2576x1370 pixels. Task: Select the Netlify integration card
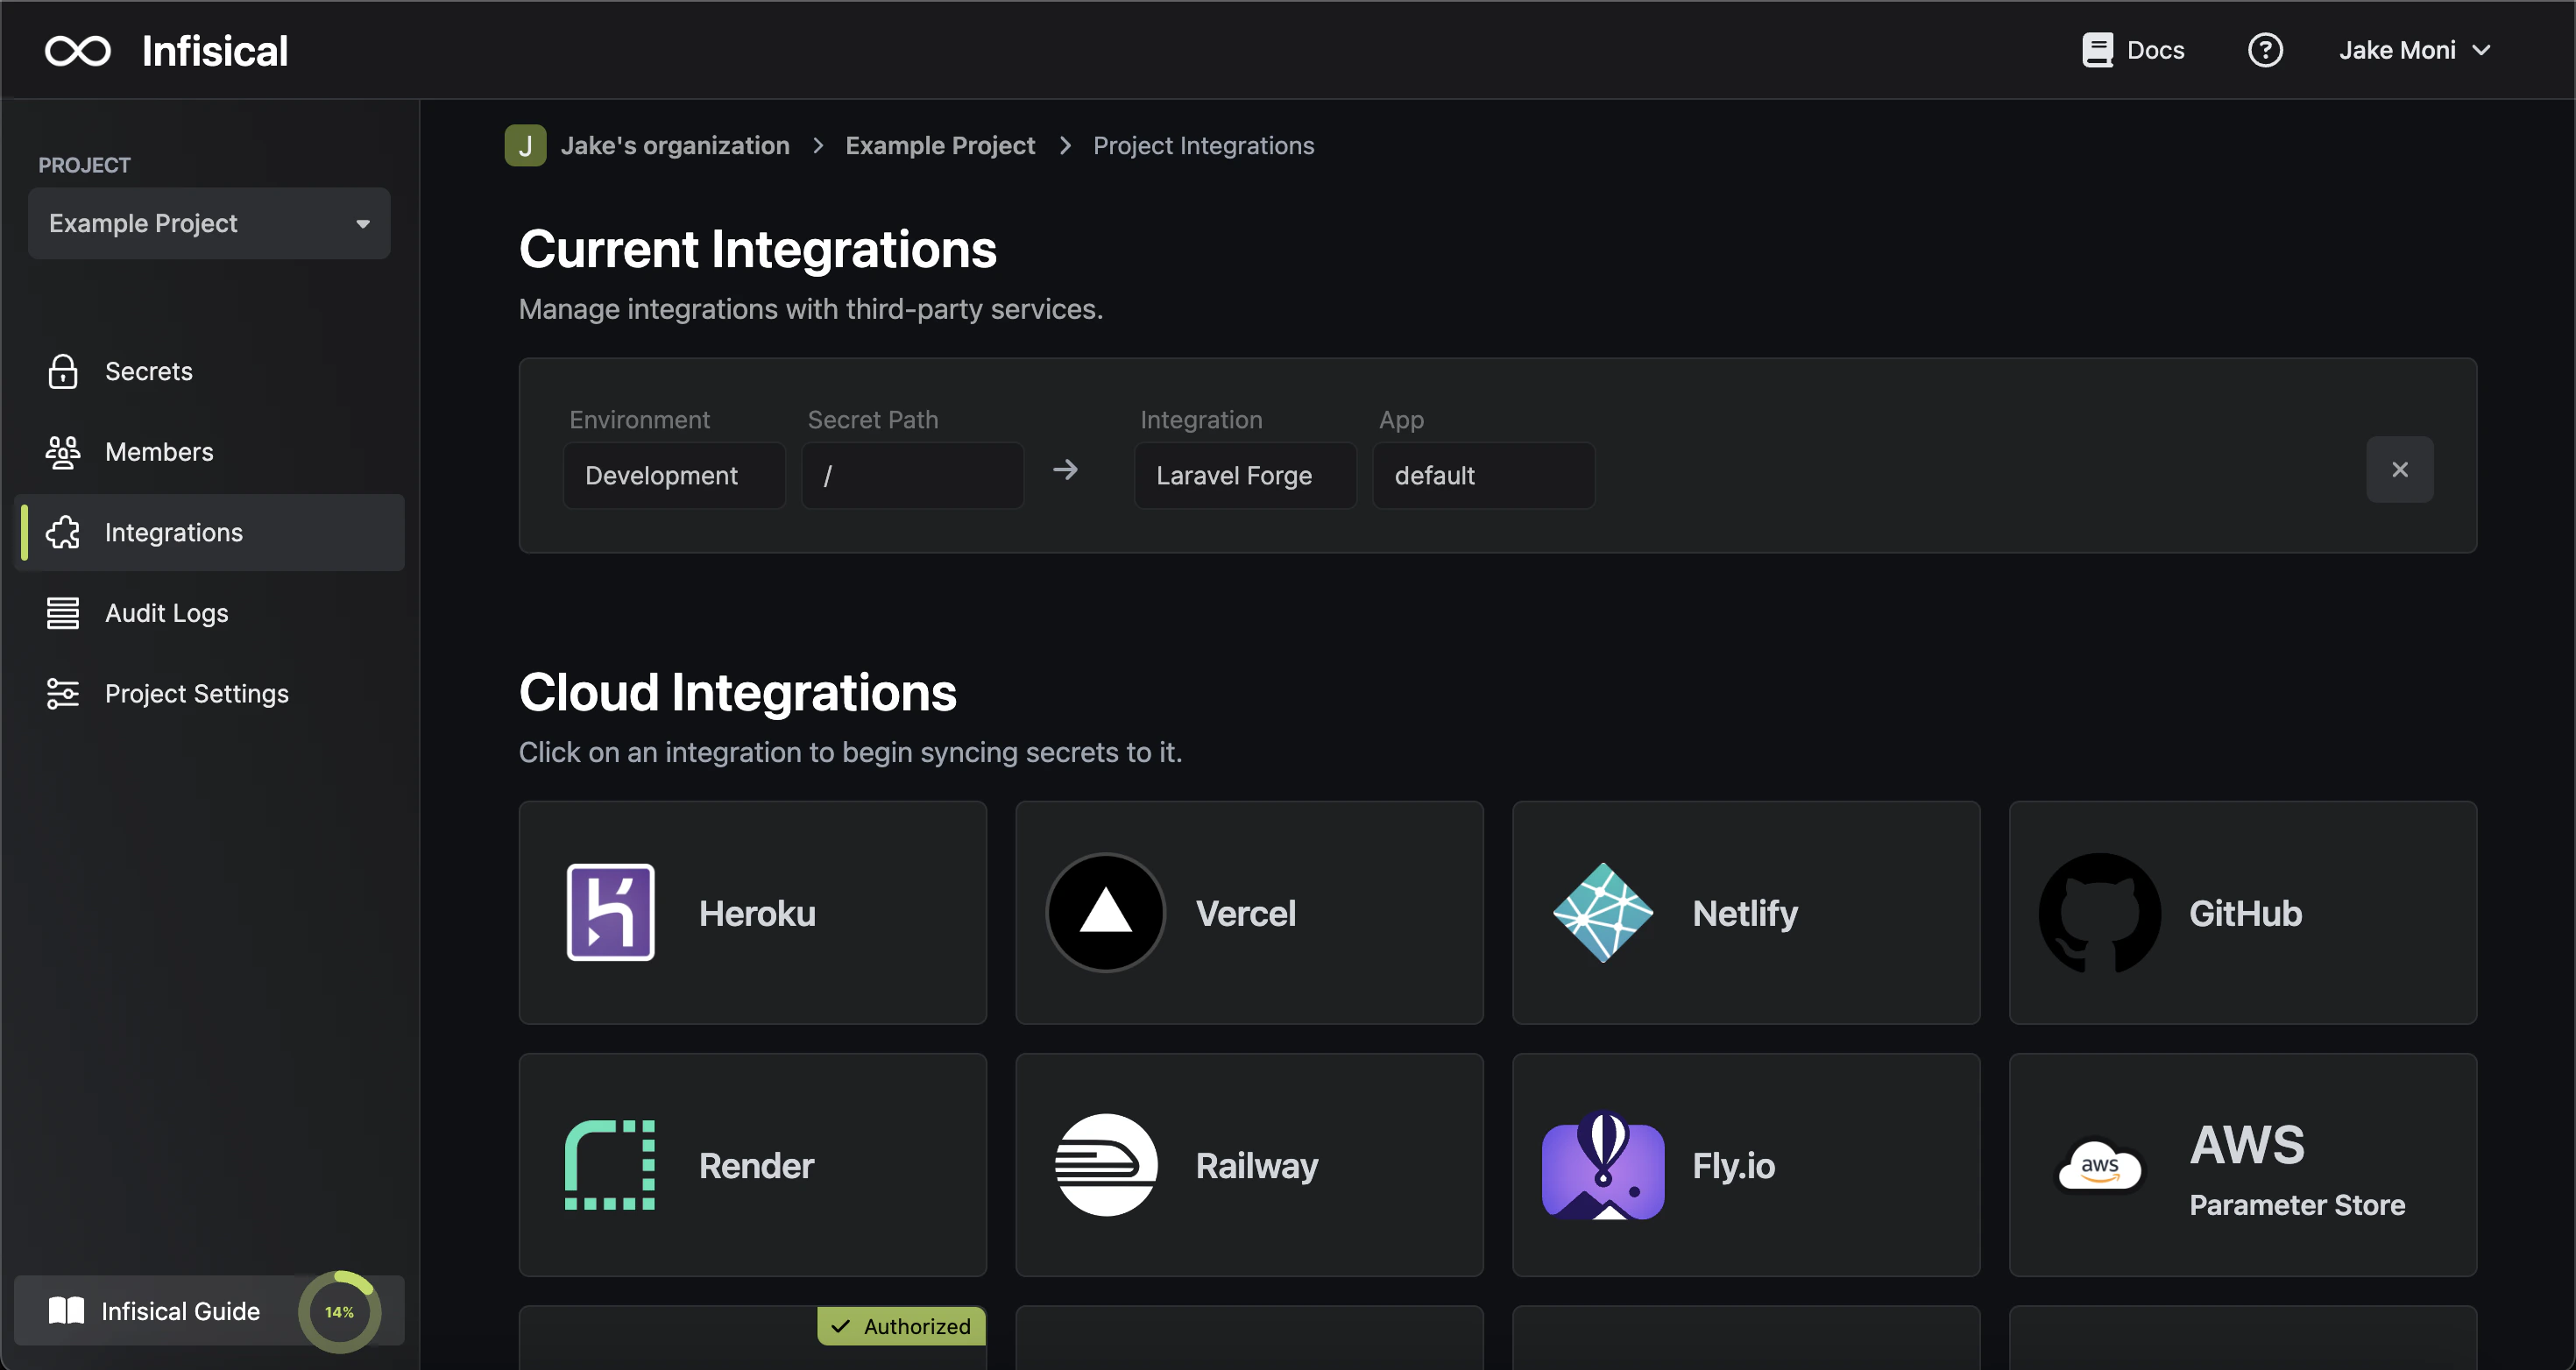tap(1746, 912)
